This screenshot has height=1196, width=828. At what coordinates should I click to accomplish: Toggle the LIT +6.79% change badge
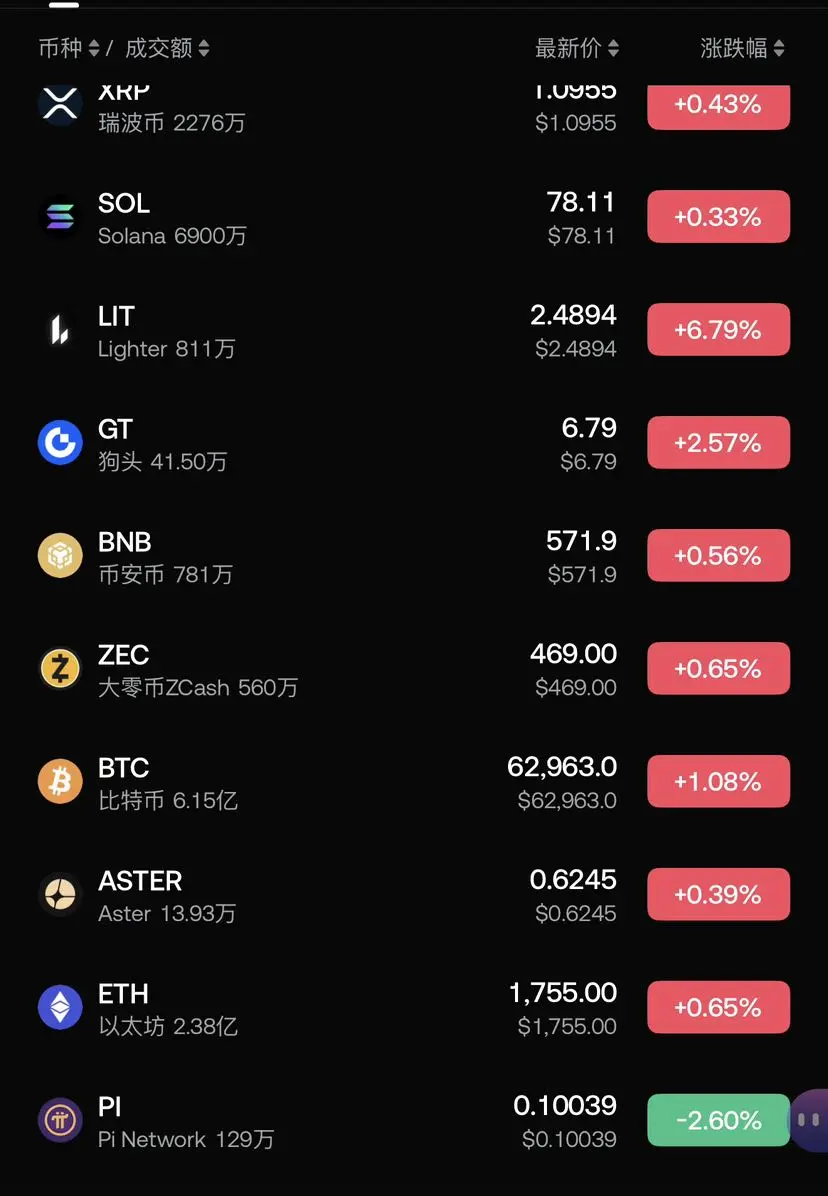[x=718, y=330]
